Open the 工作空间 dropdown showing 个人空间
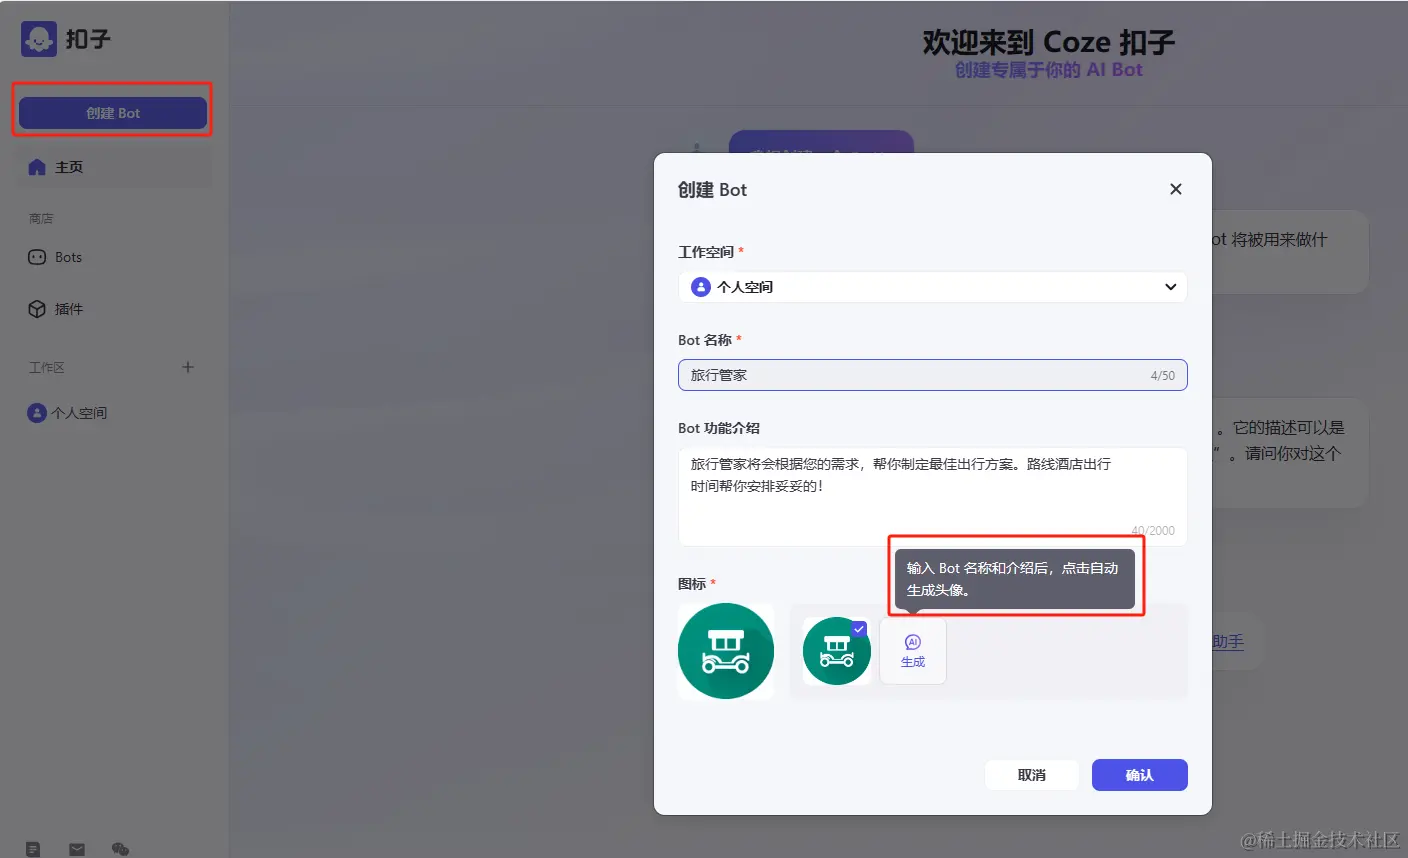The width and height of the screenshot is (1408, 858). (x=933, y=287)
